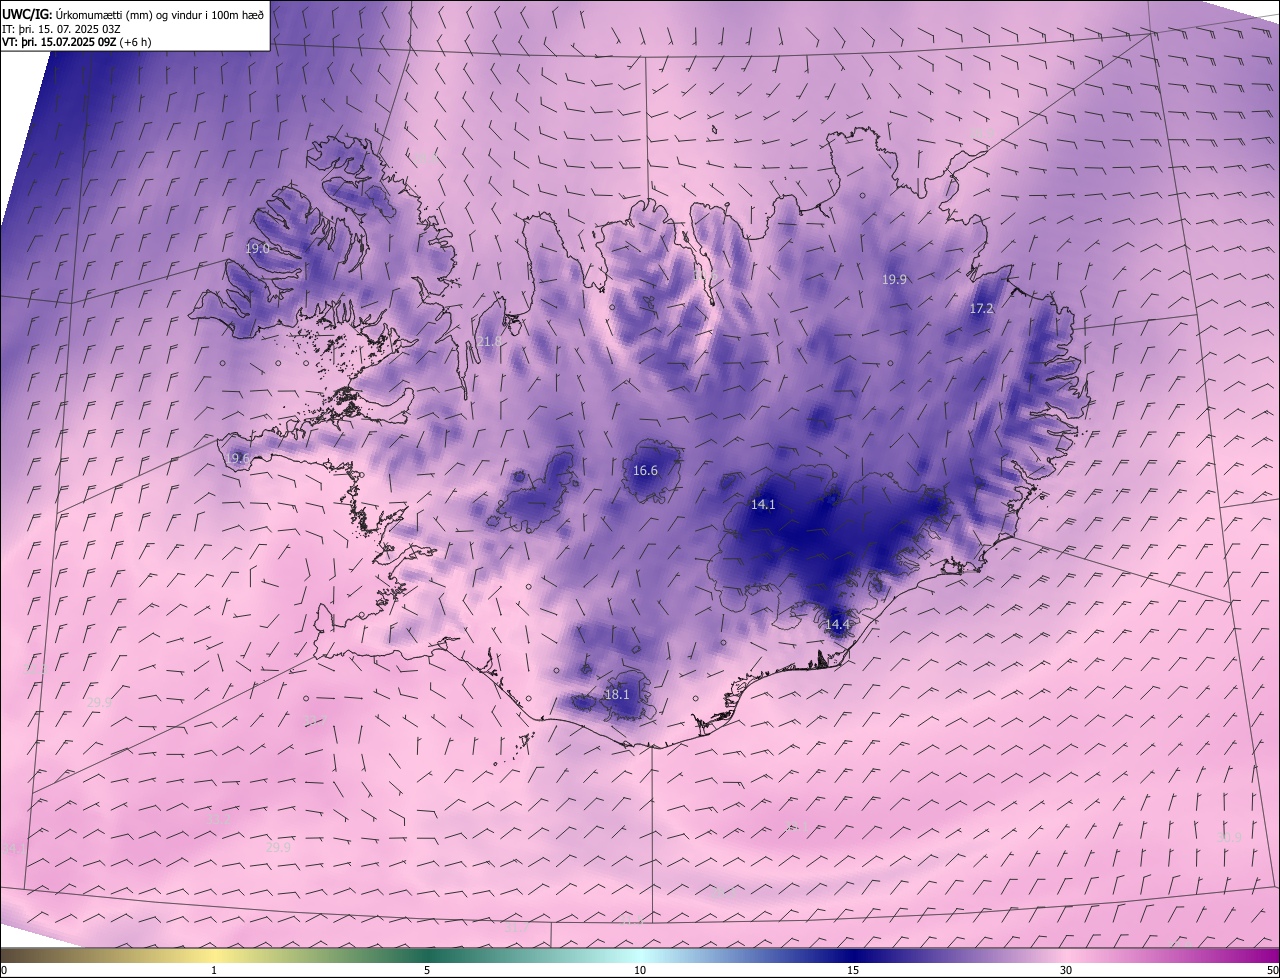Click the '16.6' value inside the glacier outline
Screen dimensions: 1280x978
point(645,471)
